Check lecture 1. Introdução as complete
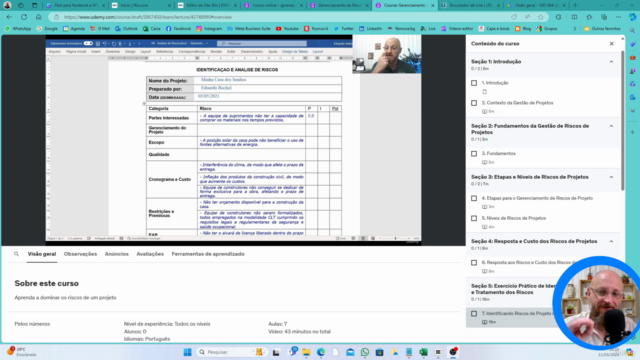The width and height of the screenshot is (640, 360). click(474, 83)
